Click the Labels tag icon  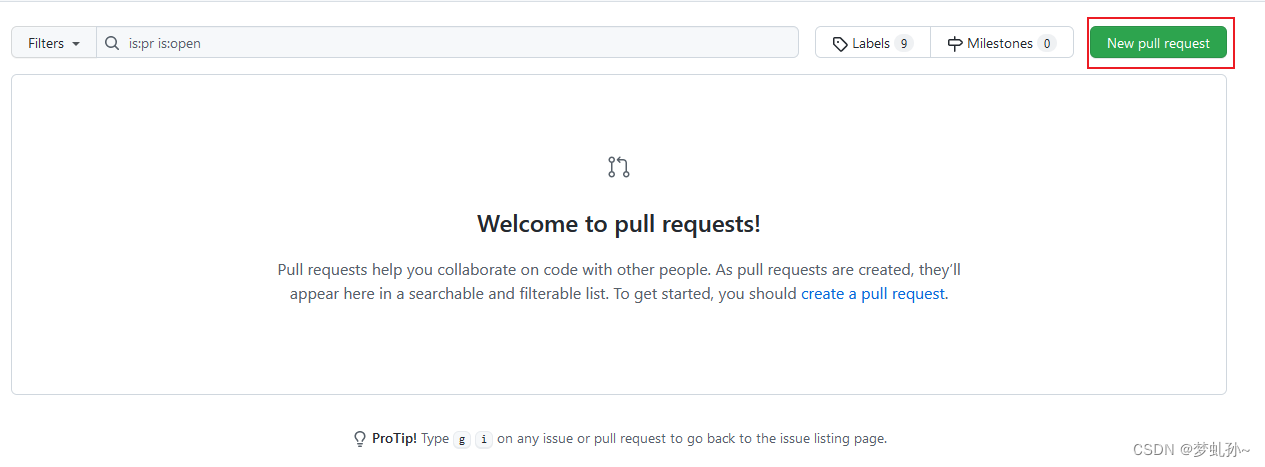(x=840, y=43)
